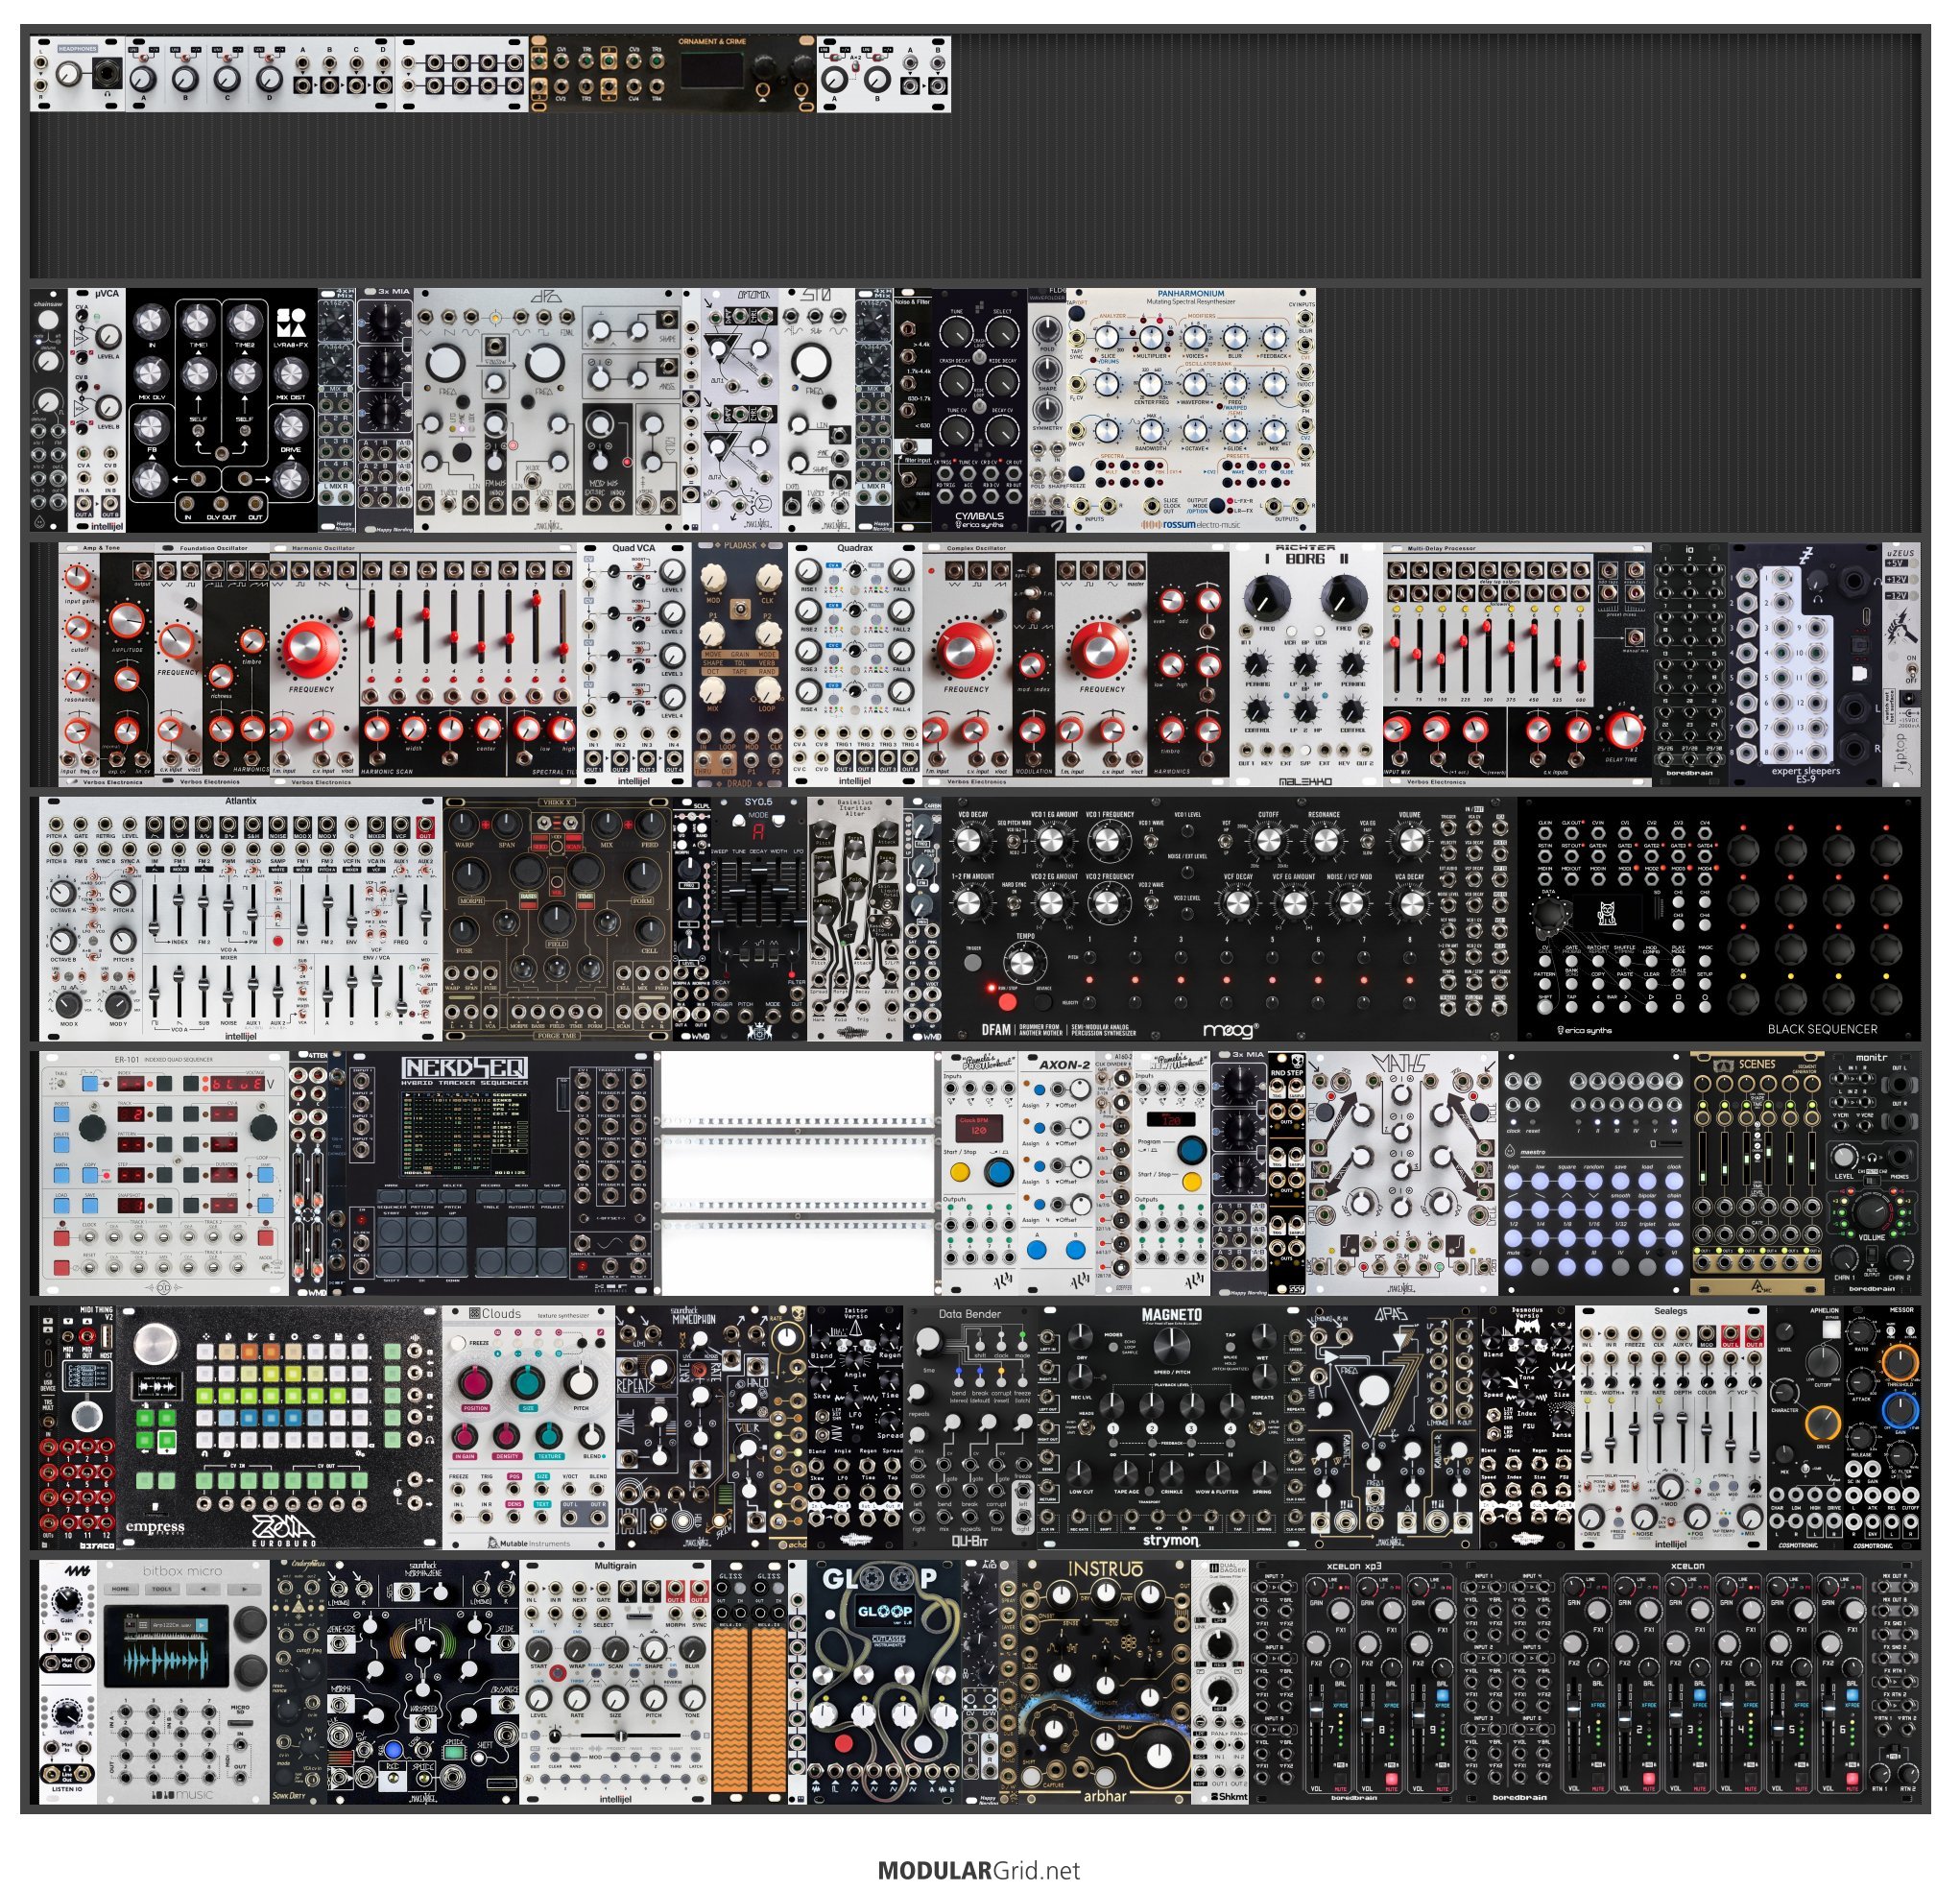
Task: Click the pink Position knob on Clouds
Action: click(x=475, y=1383)
